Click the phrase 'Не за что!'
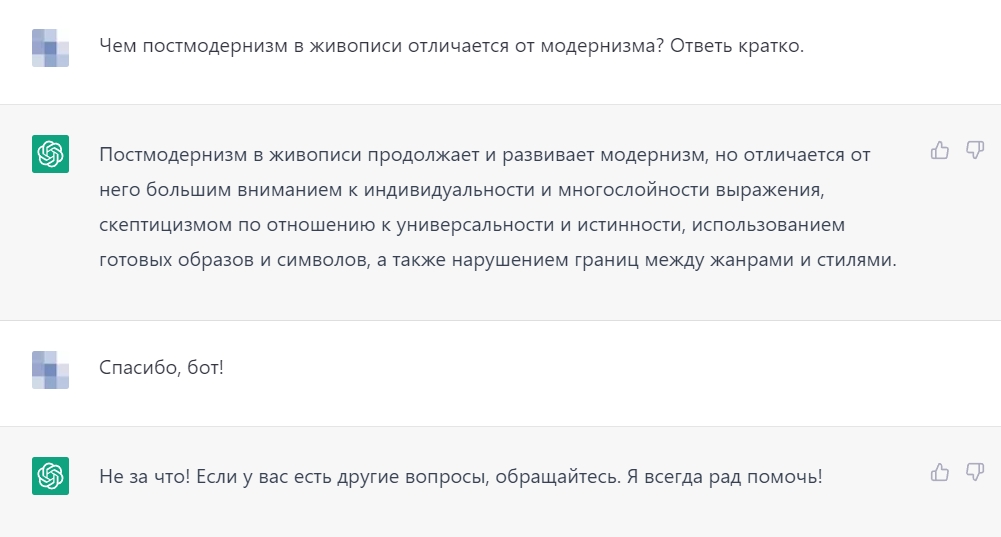The width and height of the screenshot is (1001, 537). (x=144, y=476)
